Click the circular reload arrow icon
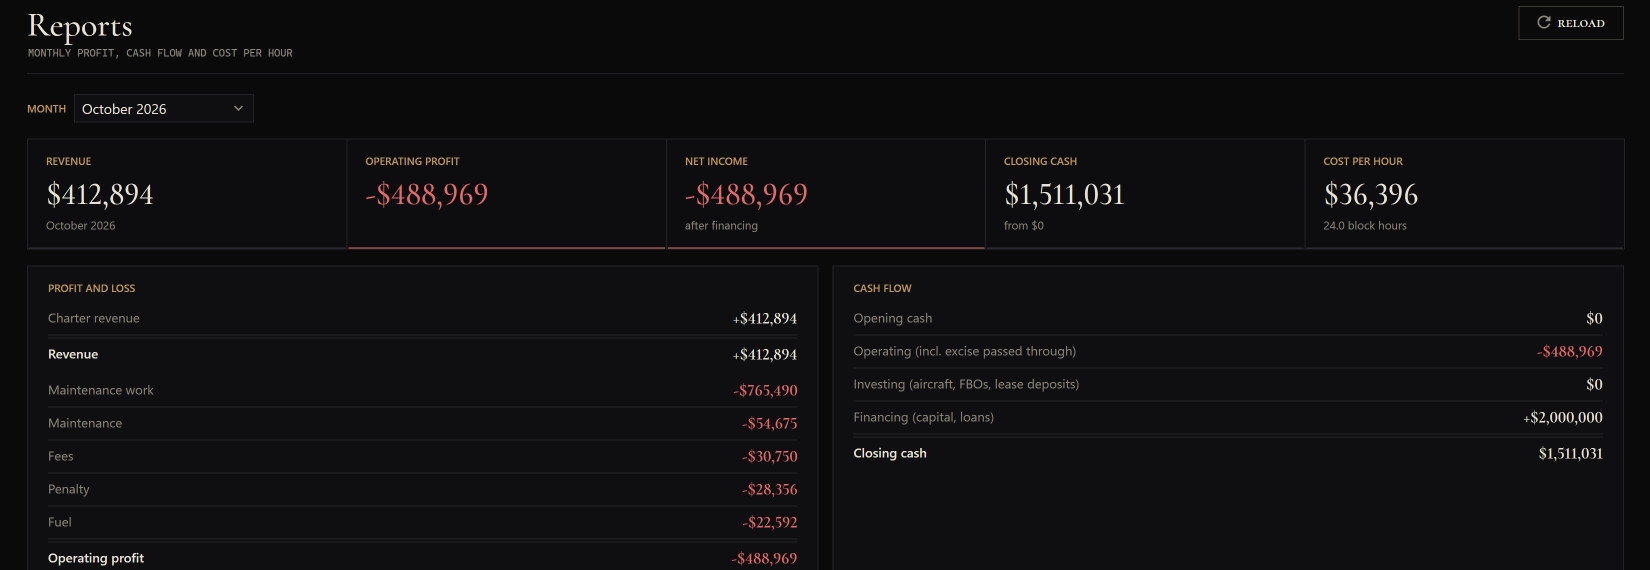 pyautogui.click(x=1544, y=22)
